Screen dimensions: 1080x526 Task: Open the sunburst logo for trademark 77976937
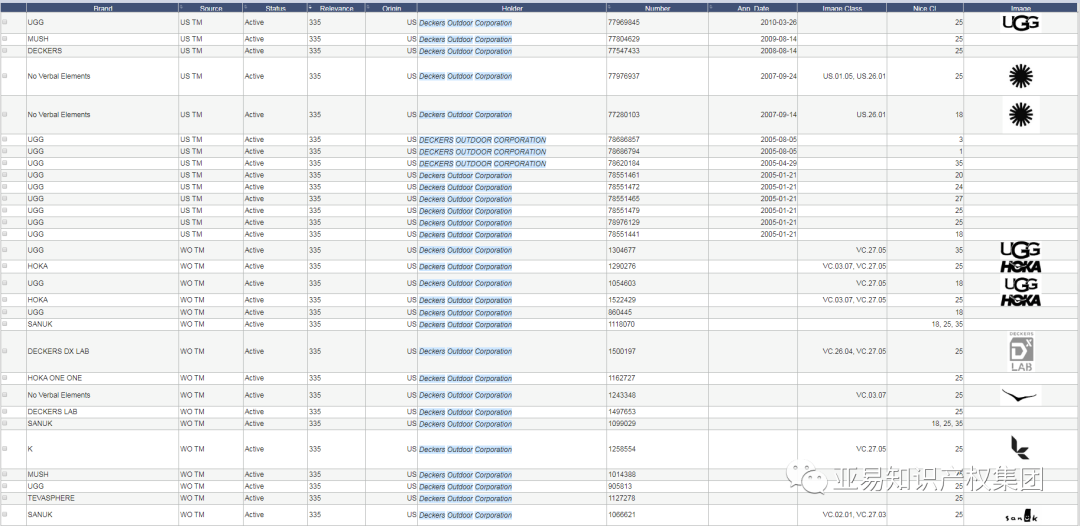coord(1020,76)
